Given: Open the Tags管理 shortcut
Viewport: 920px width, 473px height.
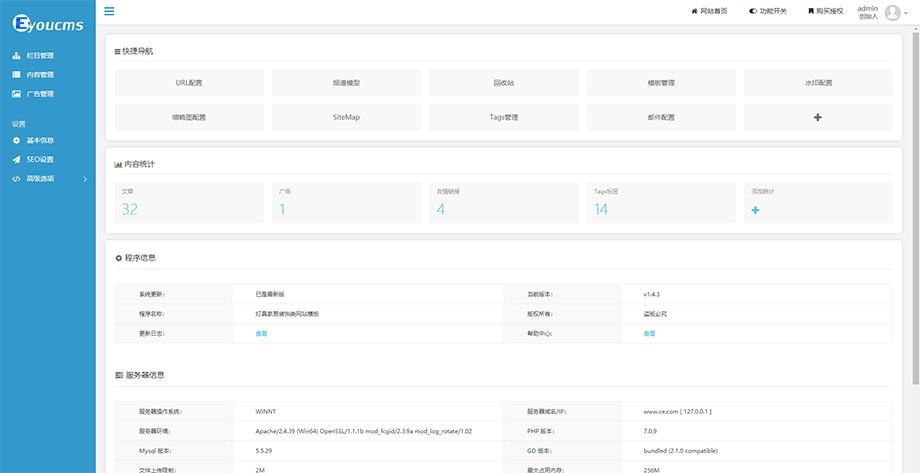Looking at the screenshot, I should pyautogui.click(x=503, y=117).
